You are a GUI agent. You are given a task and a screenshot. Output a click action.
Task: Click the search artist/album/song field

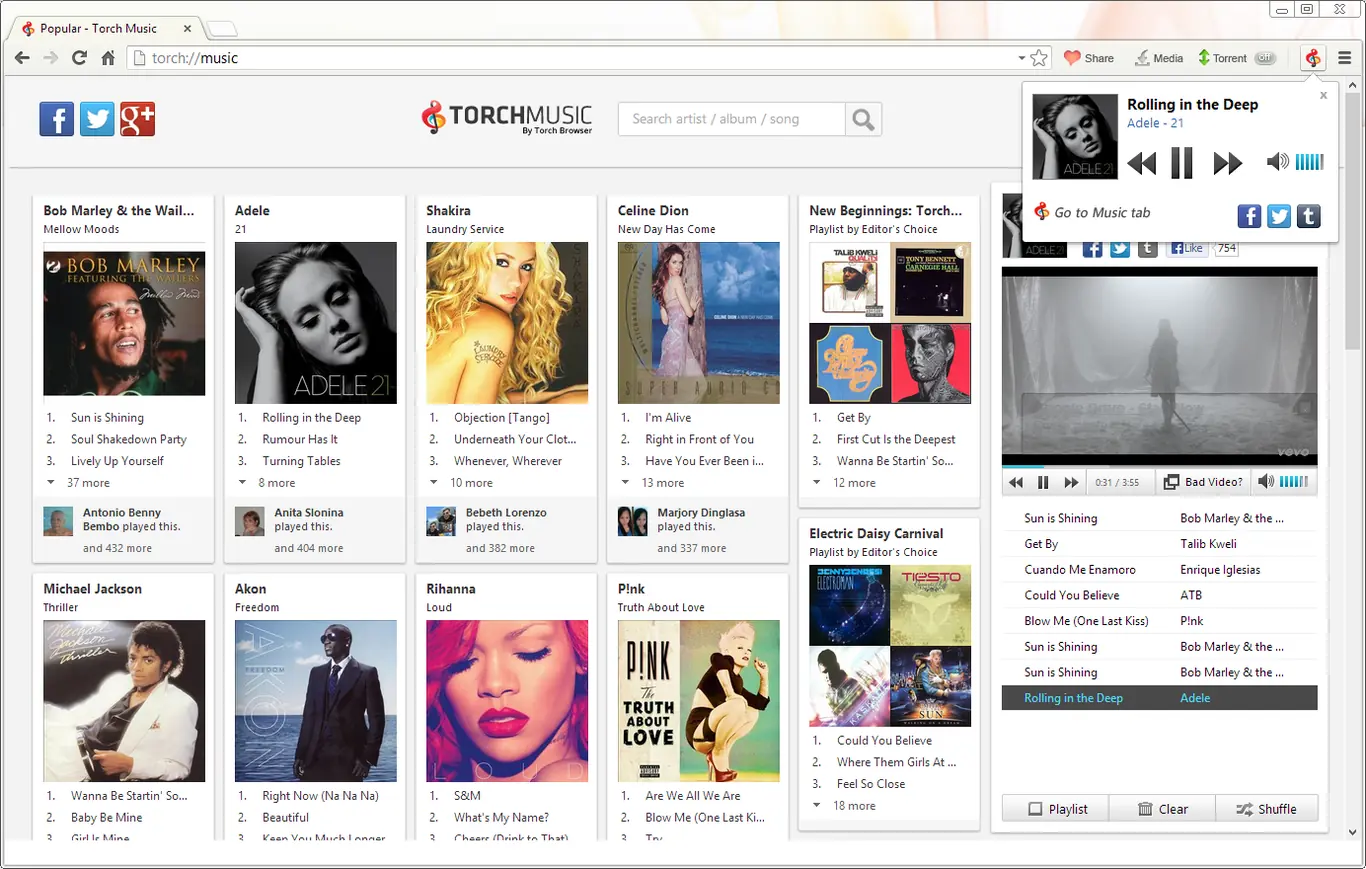tap(731, 119)
